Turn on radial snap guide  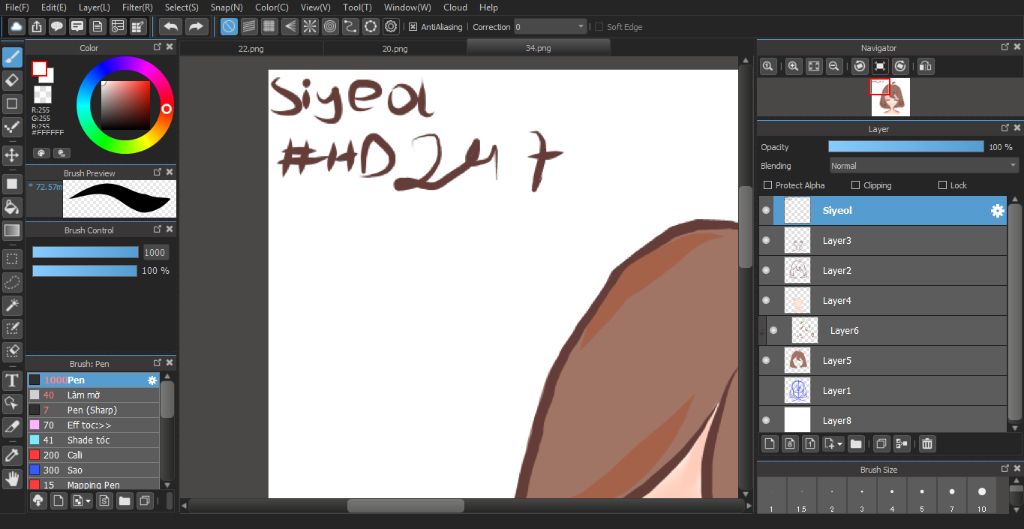click(310, 27)
